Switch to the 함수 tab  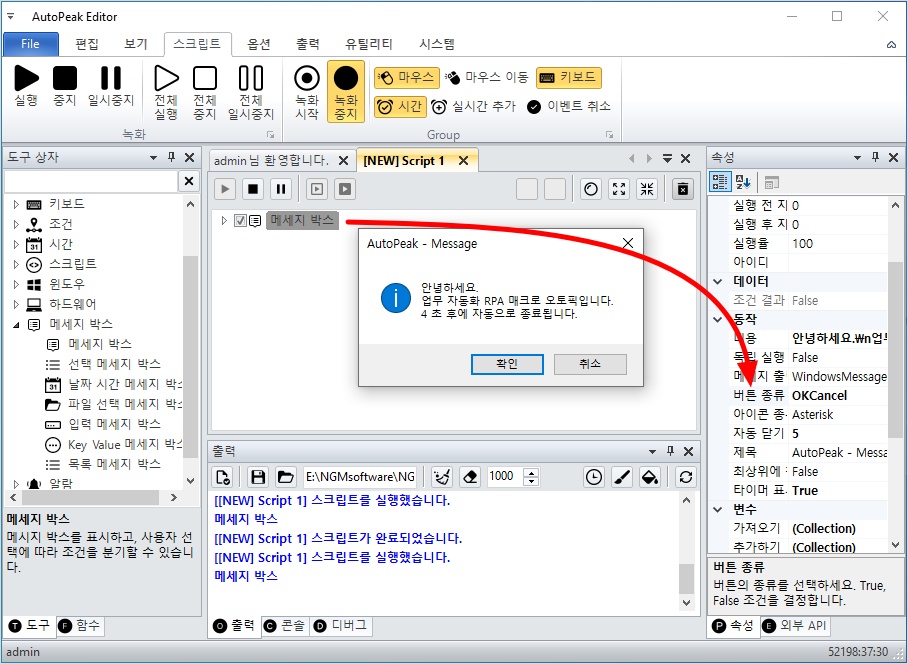tap(80, 626)
